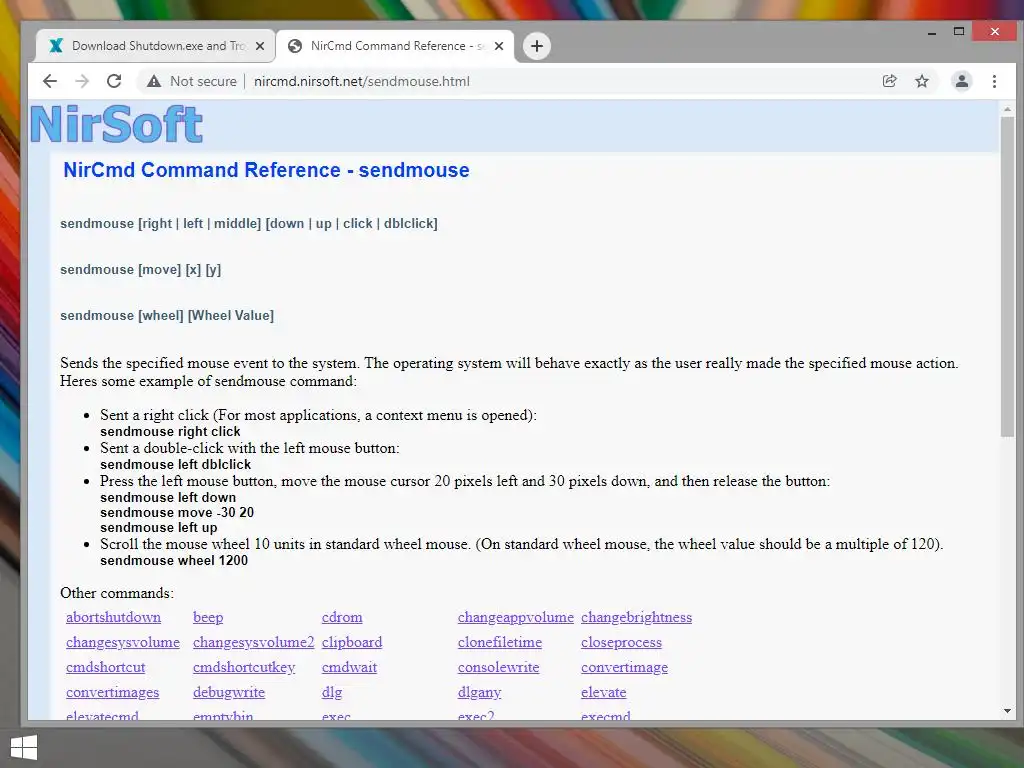
Task: Open the changebrightness link
Action: (636, 617)
